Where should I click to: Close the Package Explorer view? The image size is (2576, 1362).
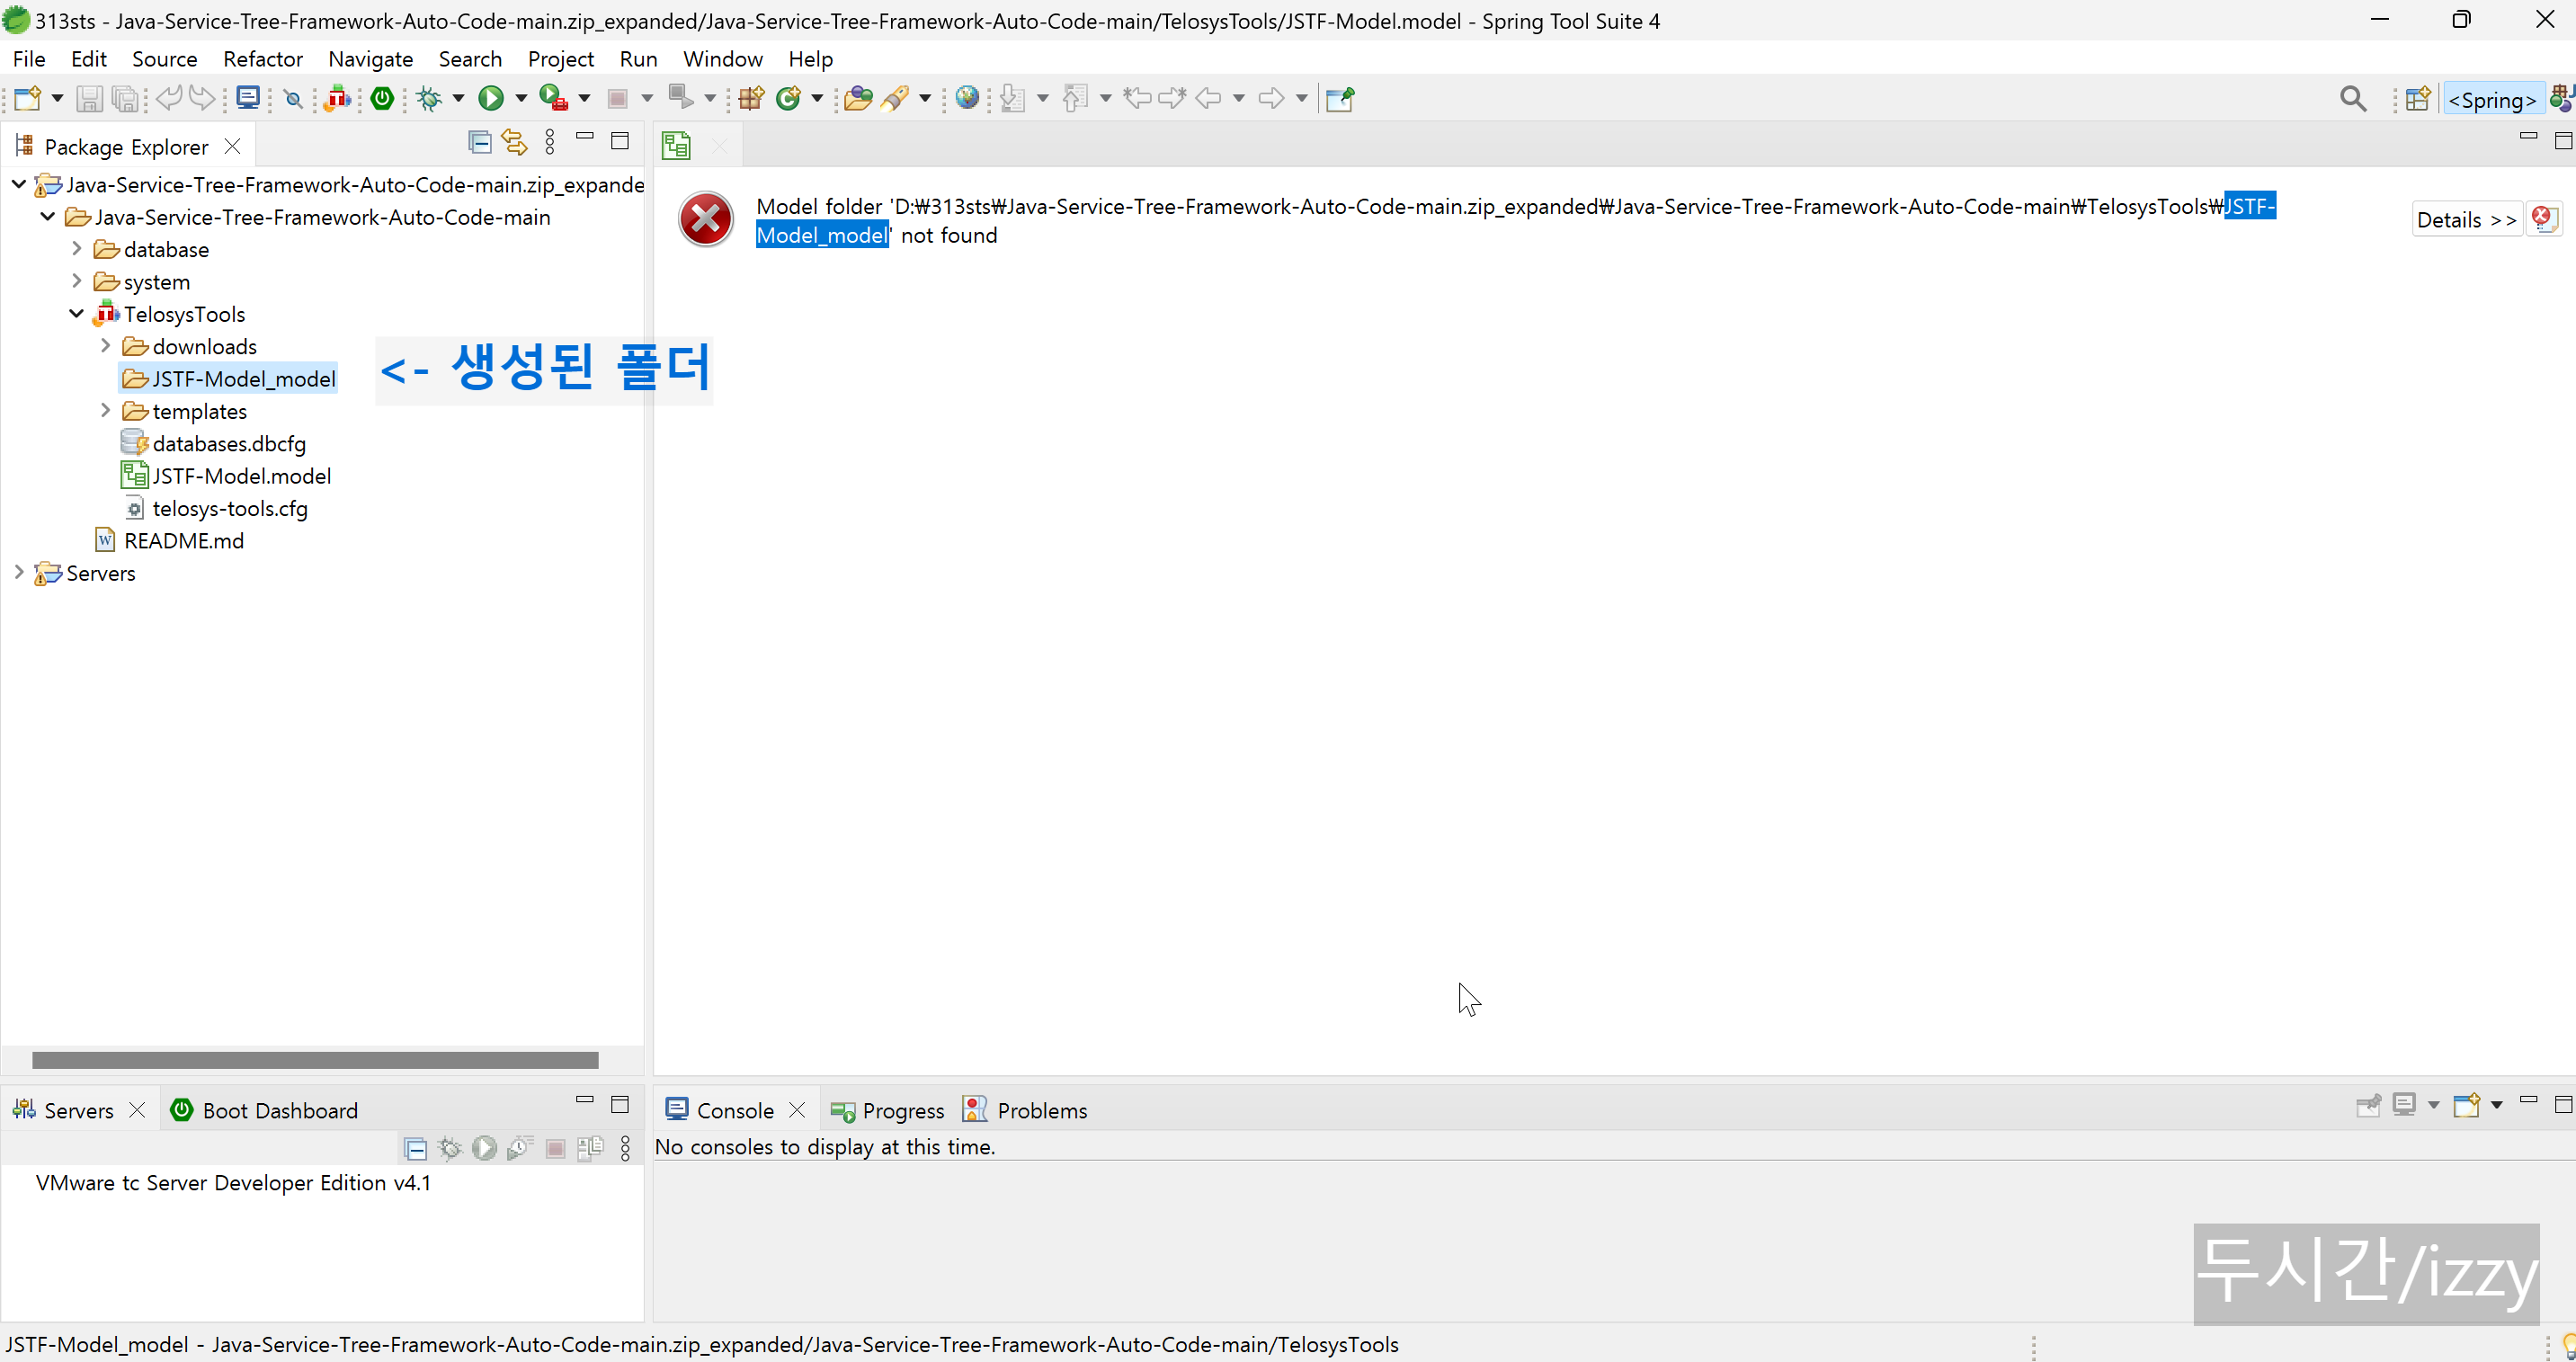point(232,147)
